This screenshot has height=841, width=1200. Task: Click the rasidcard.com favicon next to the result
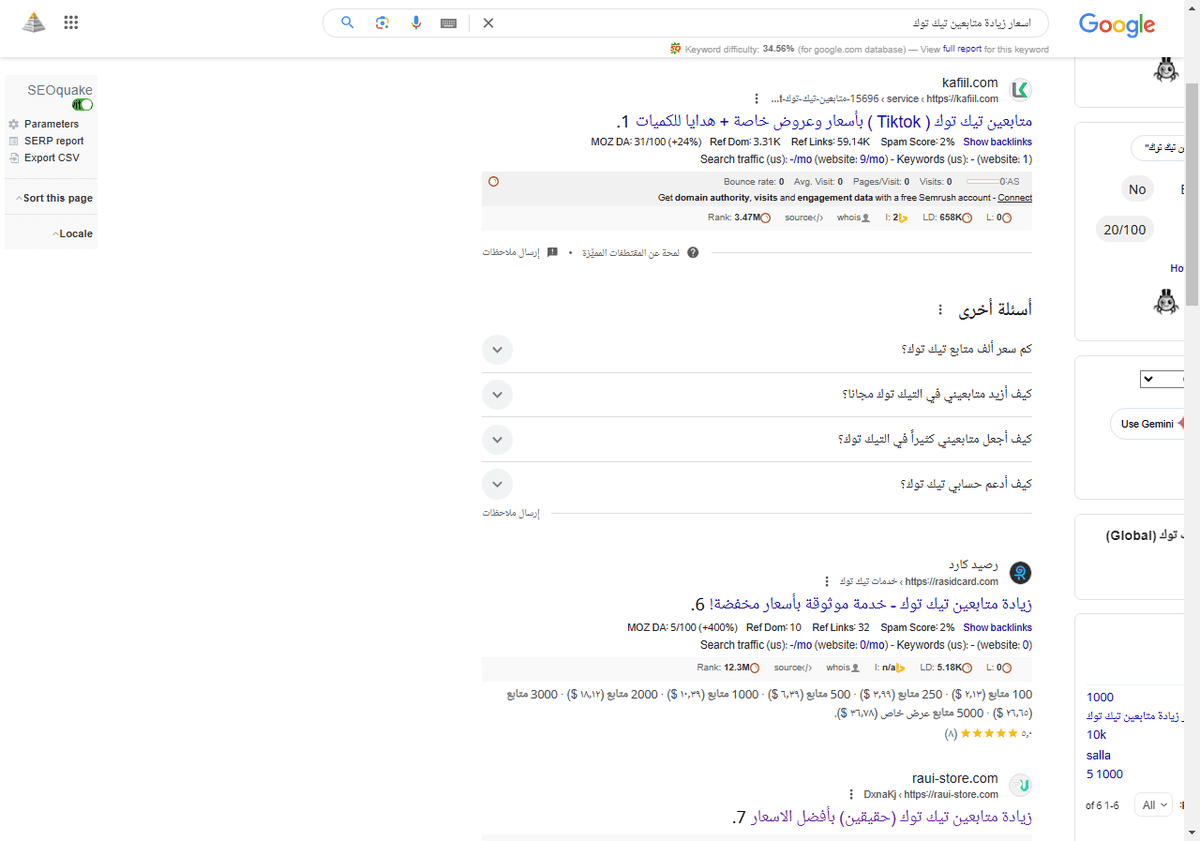tap(1020, 573)
